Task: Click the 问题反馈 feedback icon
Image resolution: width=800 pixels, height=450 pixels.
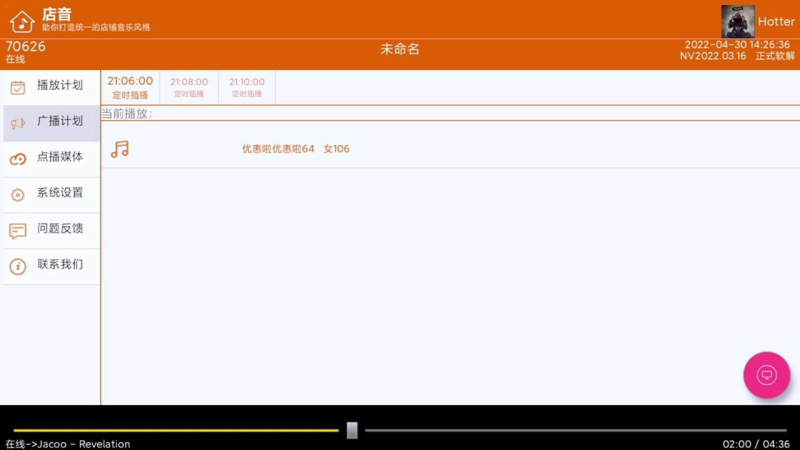Action: coord(17,230)
